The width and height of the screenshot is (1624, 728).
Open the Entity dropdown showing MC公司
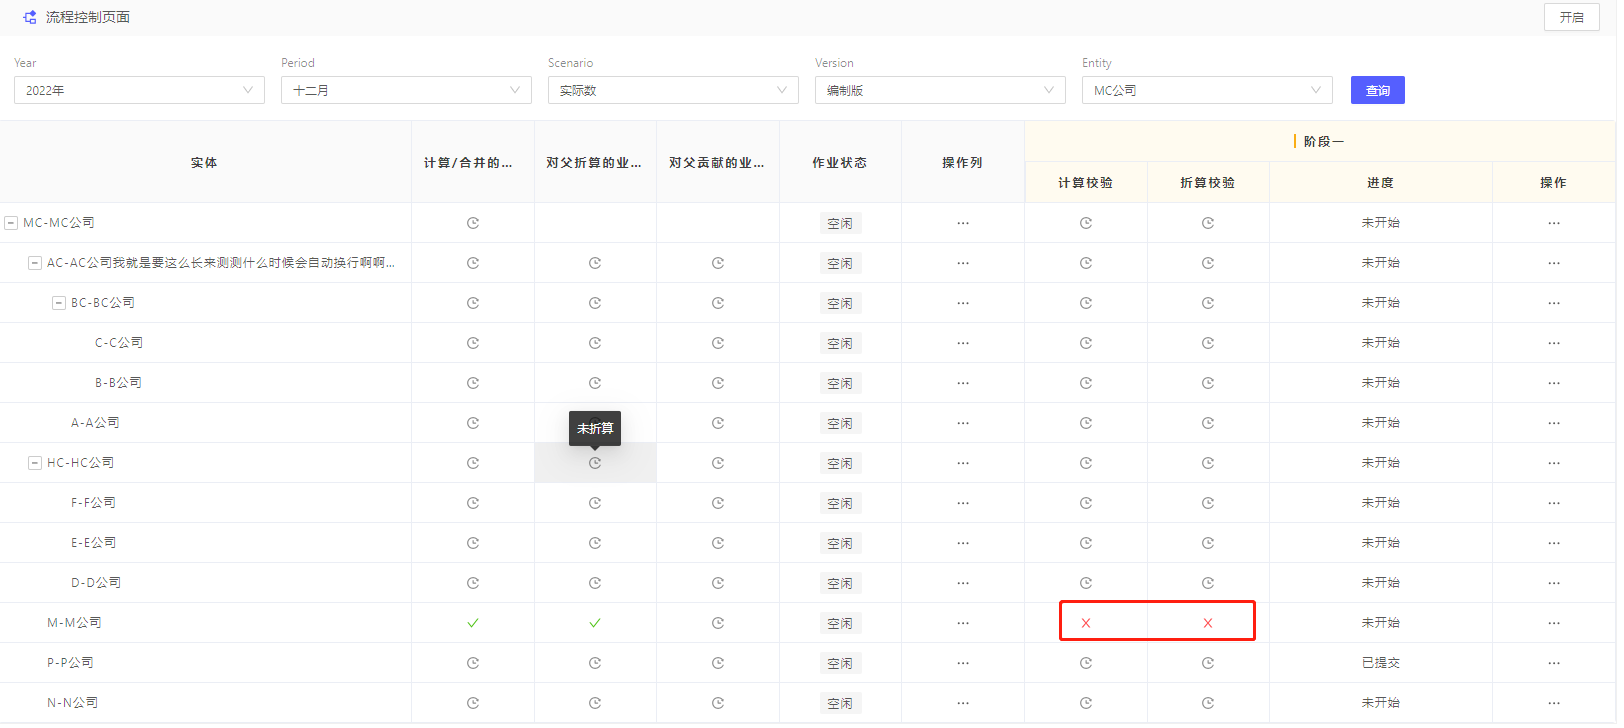(x=1207, y=90)
